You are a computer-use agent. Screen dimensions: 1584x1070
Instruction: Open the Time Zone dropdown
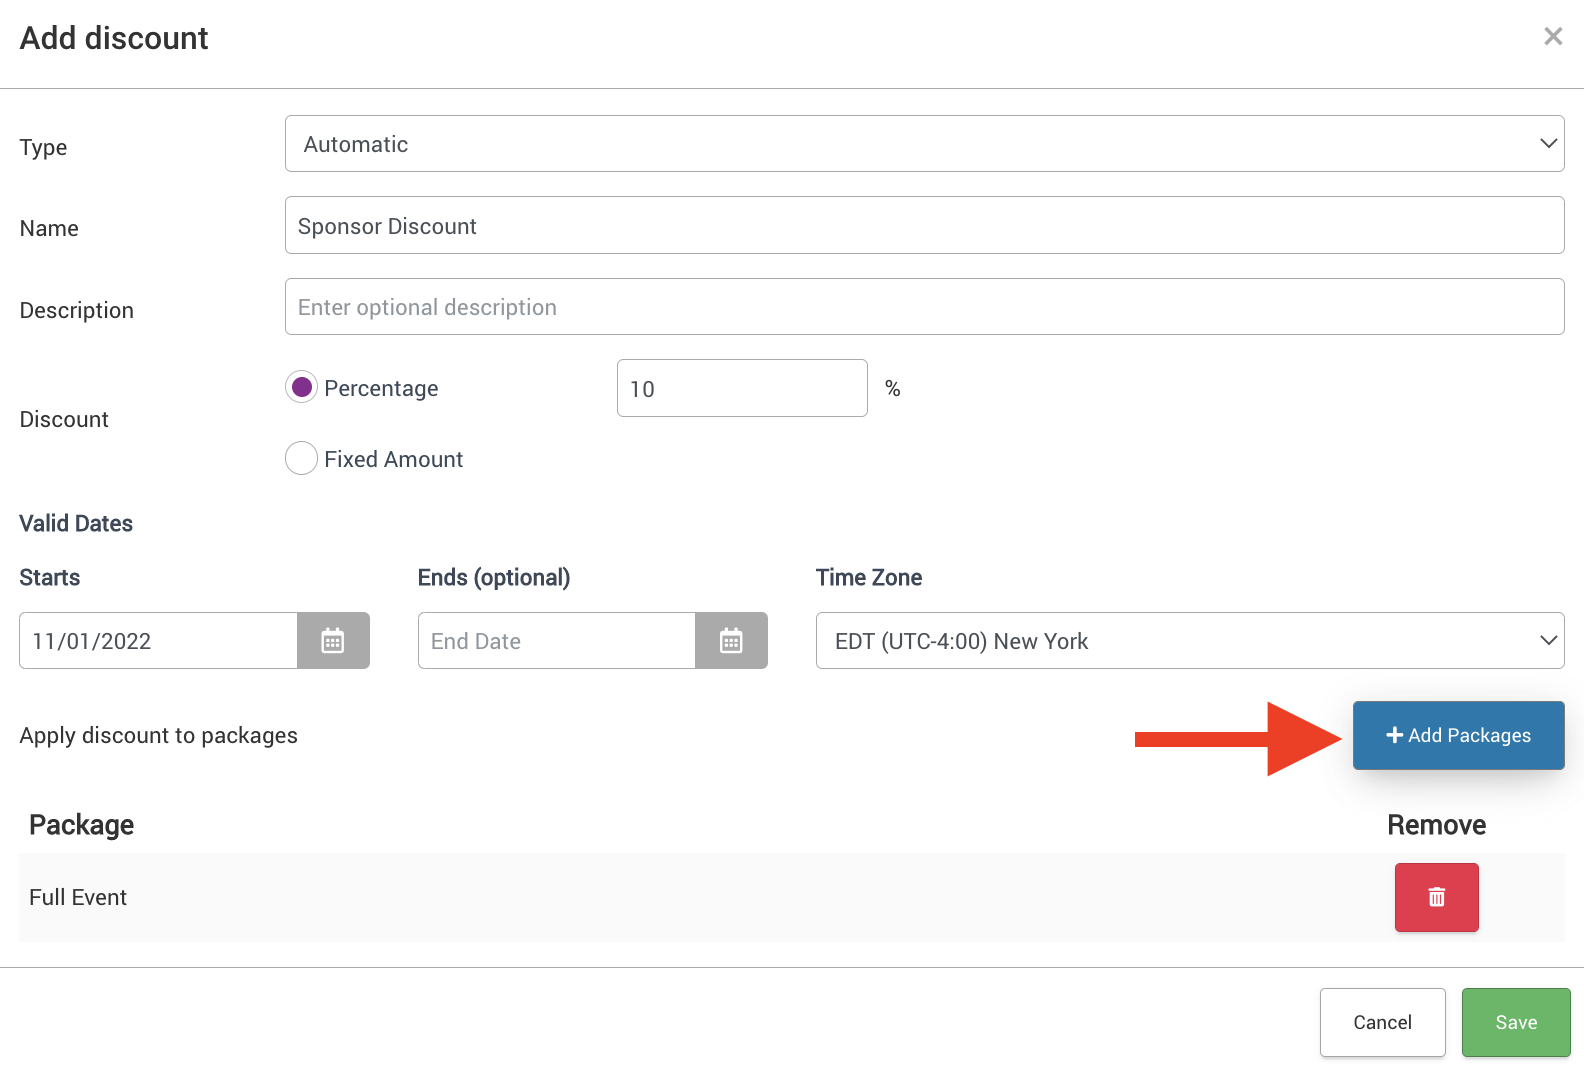tap(1189, 641)
